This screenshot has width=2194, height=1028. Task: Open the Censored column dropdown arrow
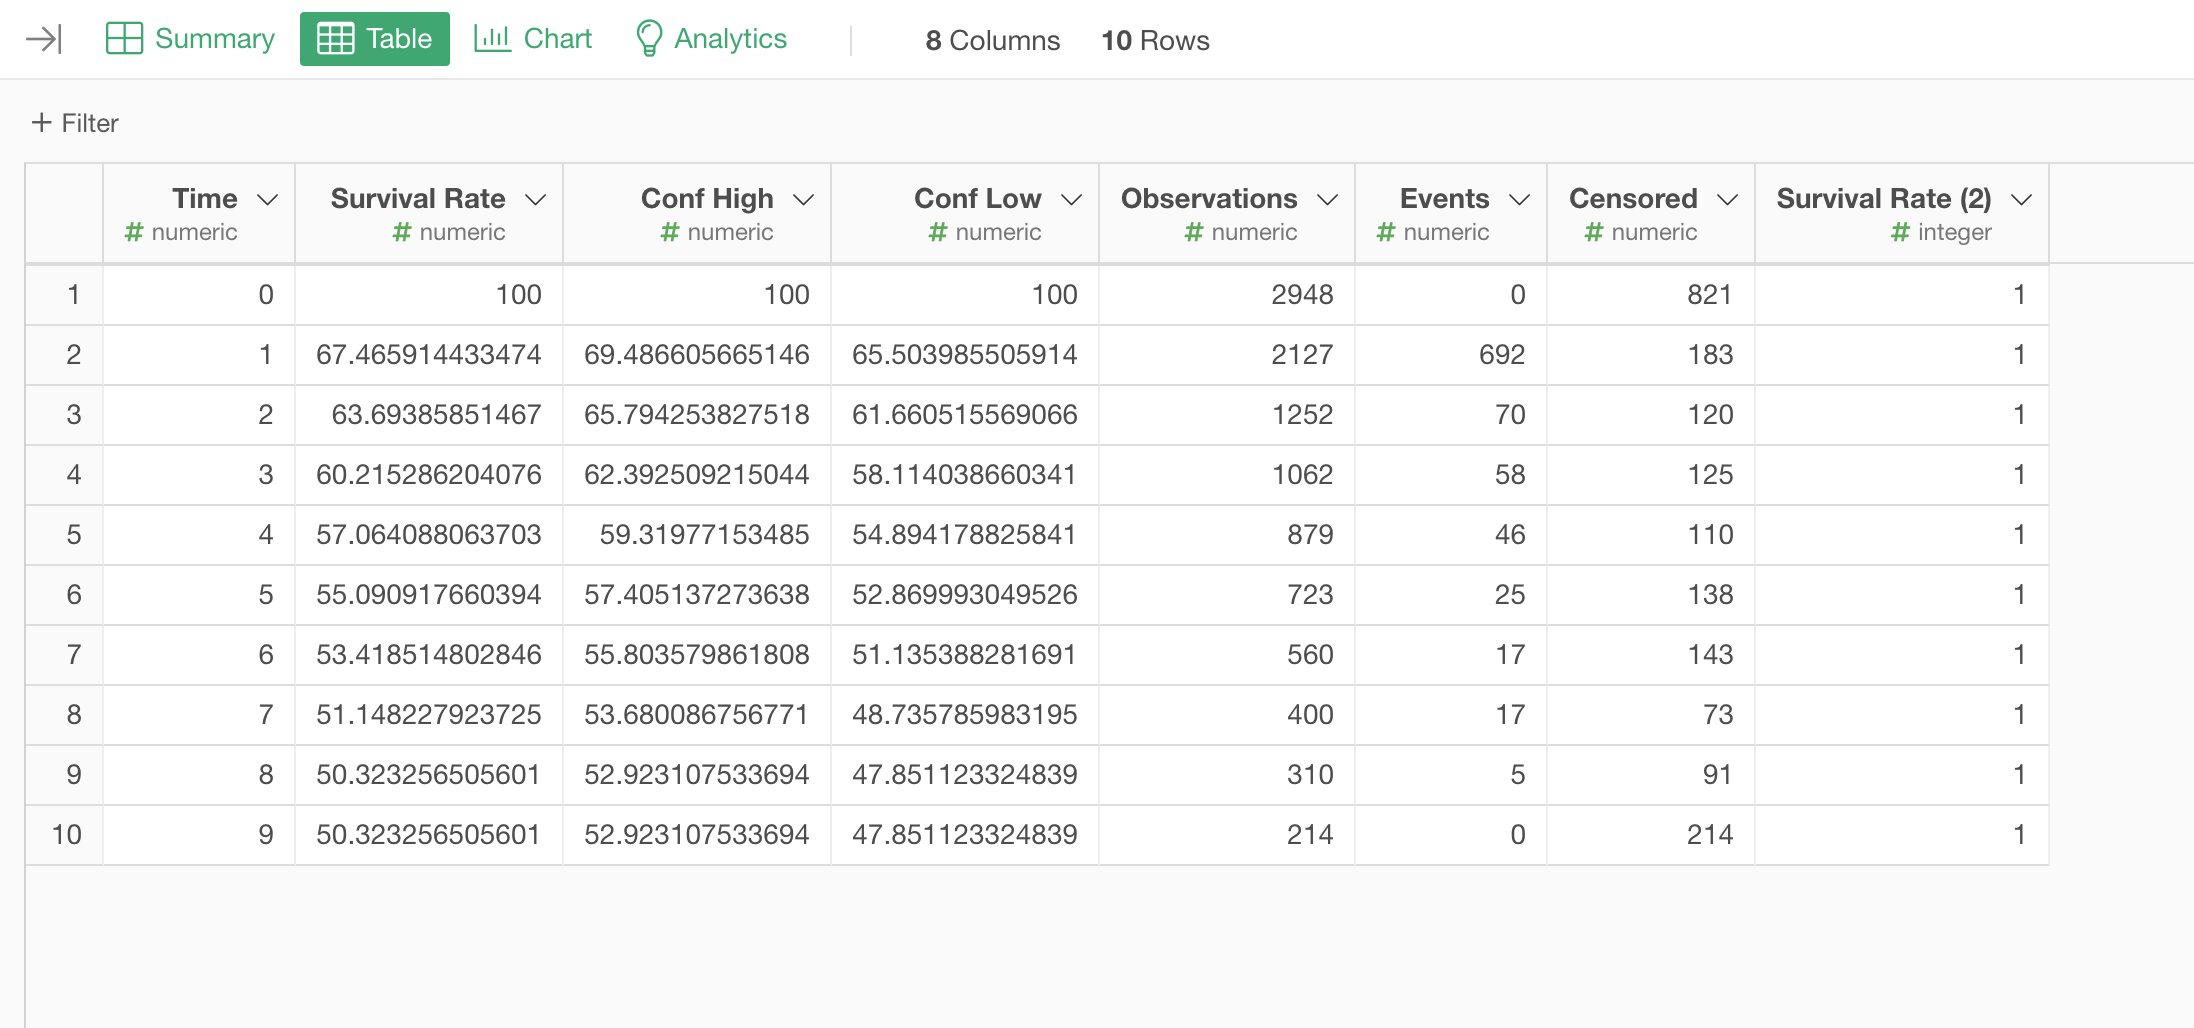click(1727, 199)
